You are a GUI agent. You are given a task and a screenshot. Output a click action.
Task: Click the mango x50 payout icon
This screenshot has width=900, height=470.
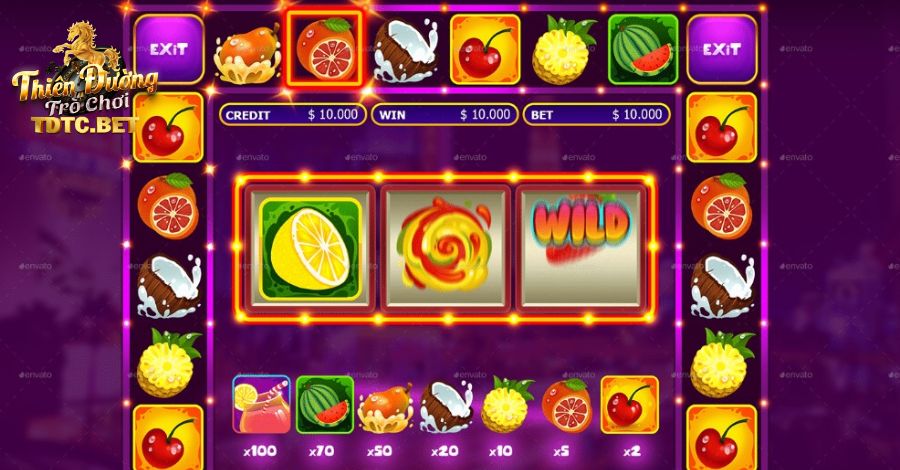[x=386, y=408]
